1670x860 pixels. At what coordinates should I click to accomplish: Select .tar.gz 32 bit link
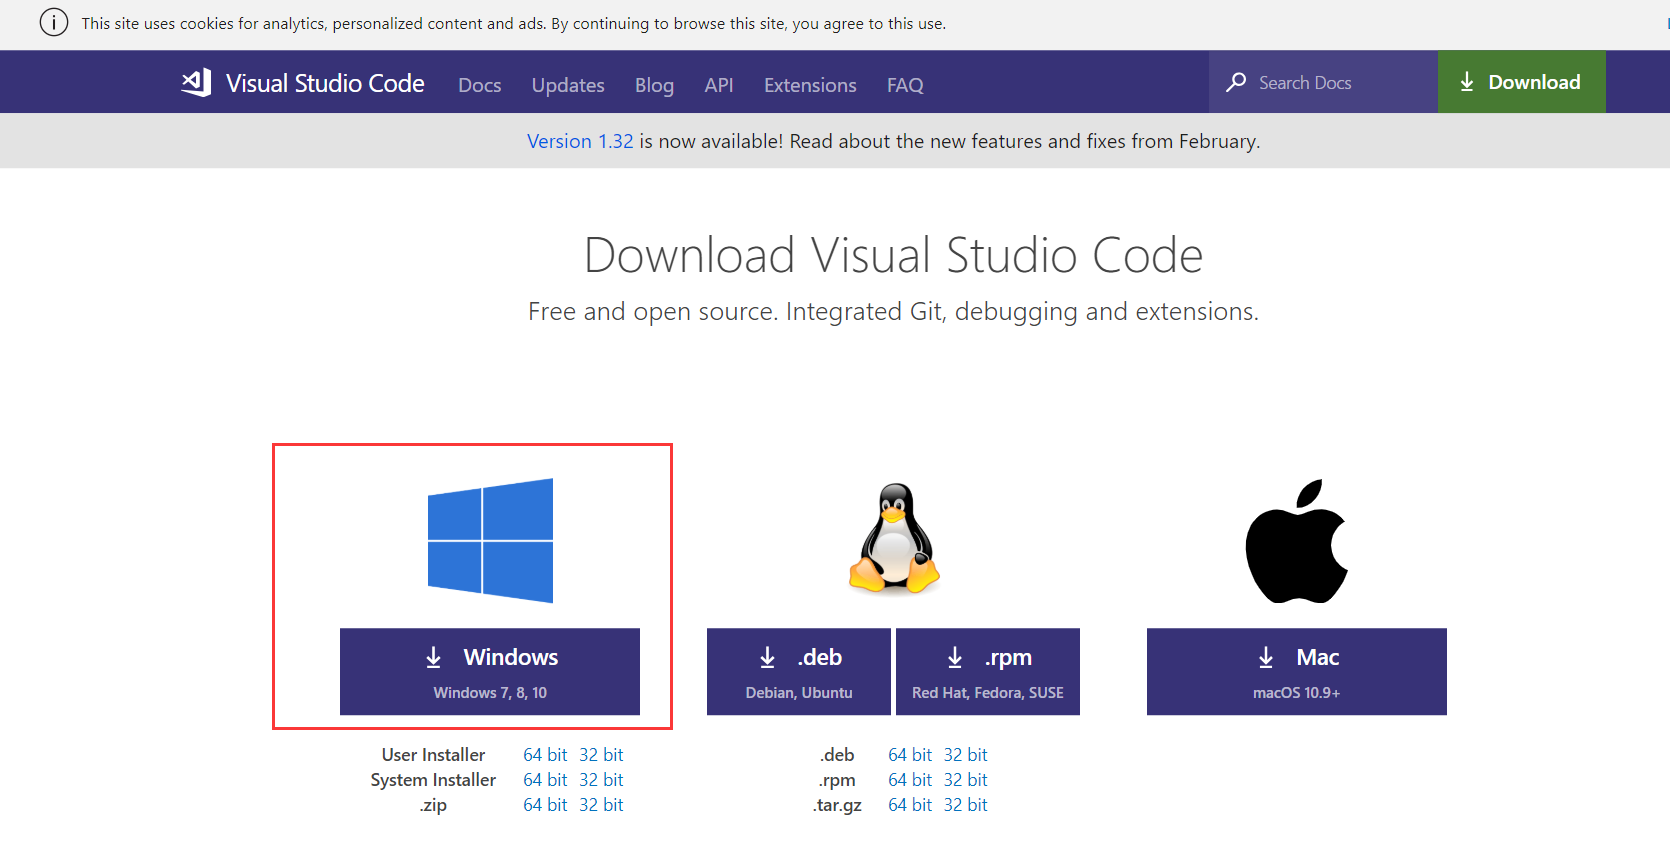[x=966, y=805]
